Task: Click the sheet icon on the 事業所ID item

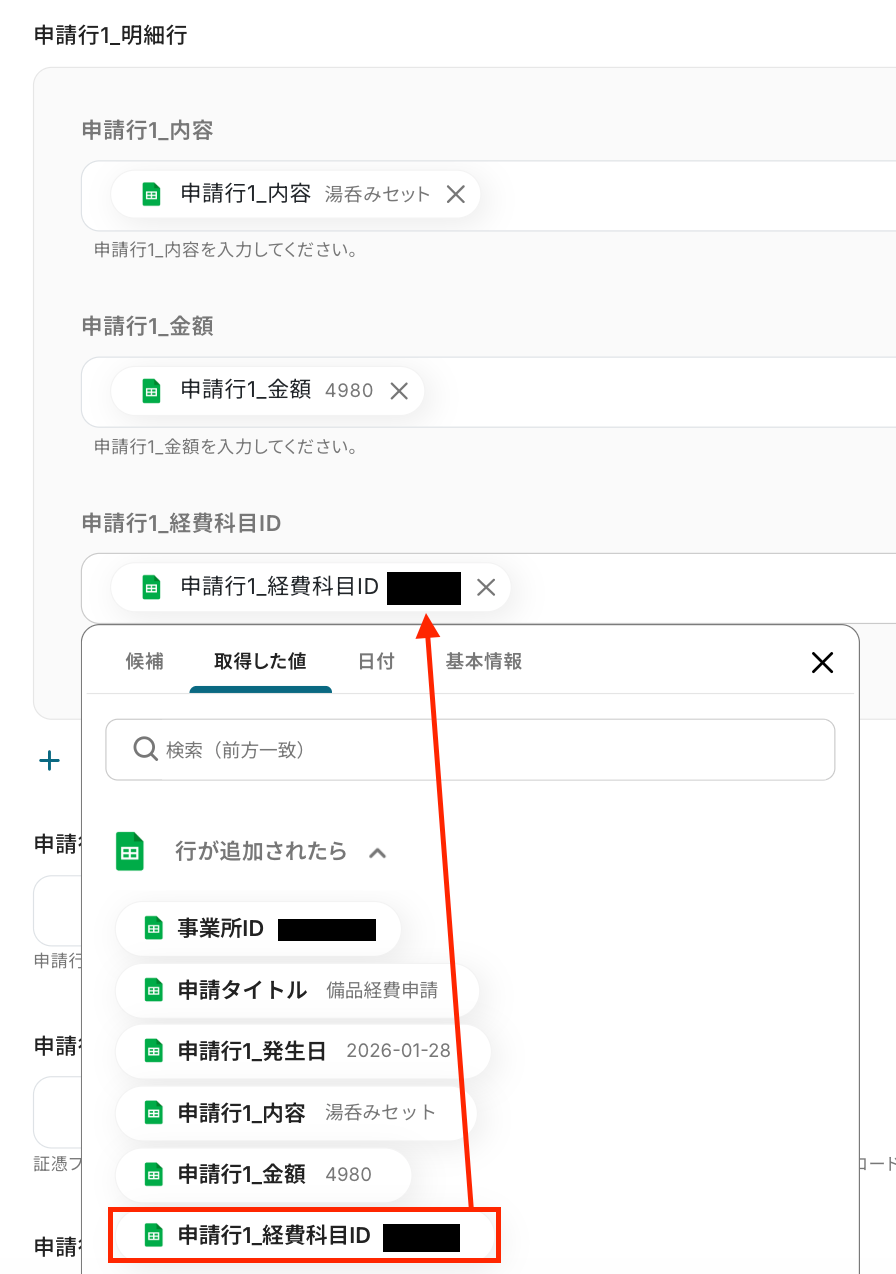Action: pos(154,929)
